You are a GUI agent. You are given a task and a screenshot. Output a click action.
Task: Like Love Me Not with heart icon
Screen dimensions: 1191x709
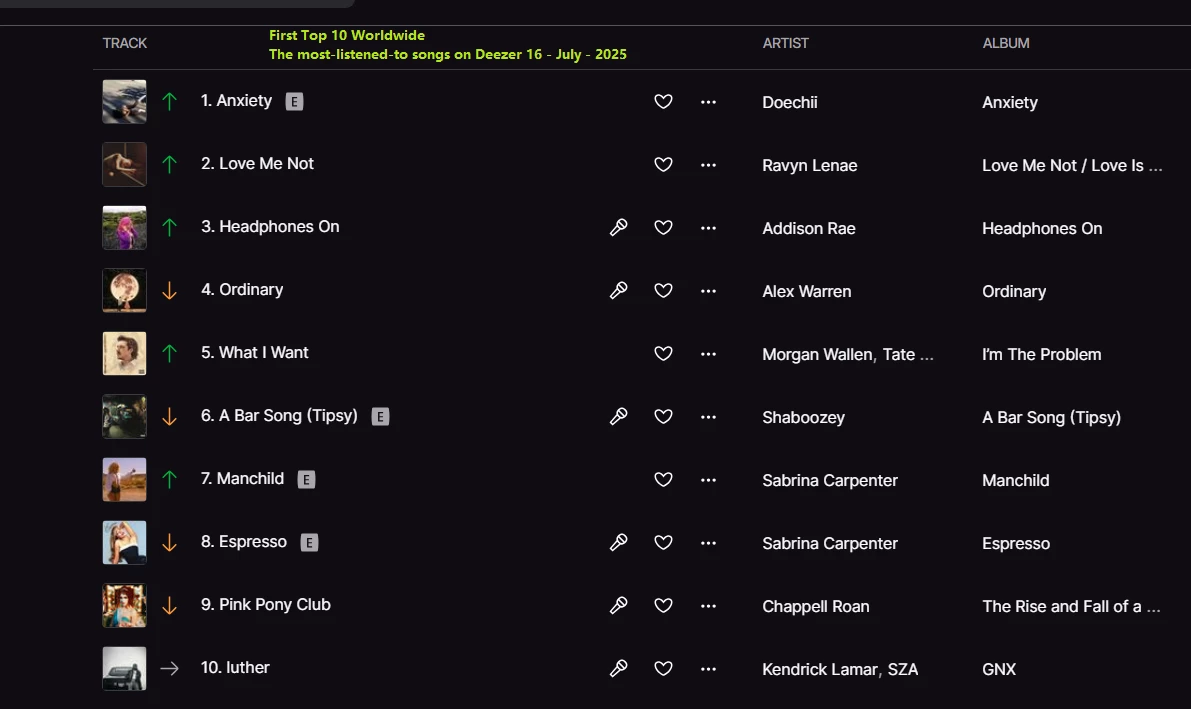tap(663, 165)
